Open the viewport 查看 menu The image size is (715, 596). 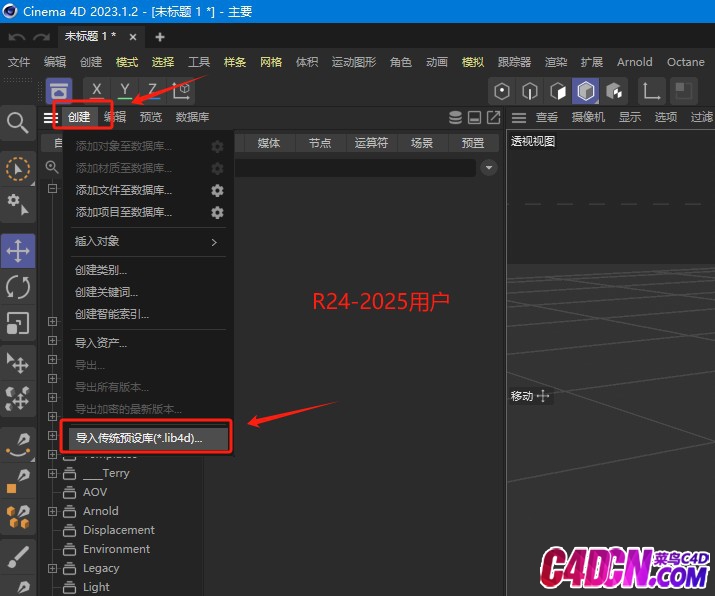547,117
